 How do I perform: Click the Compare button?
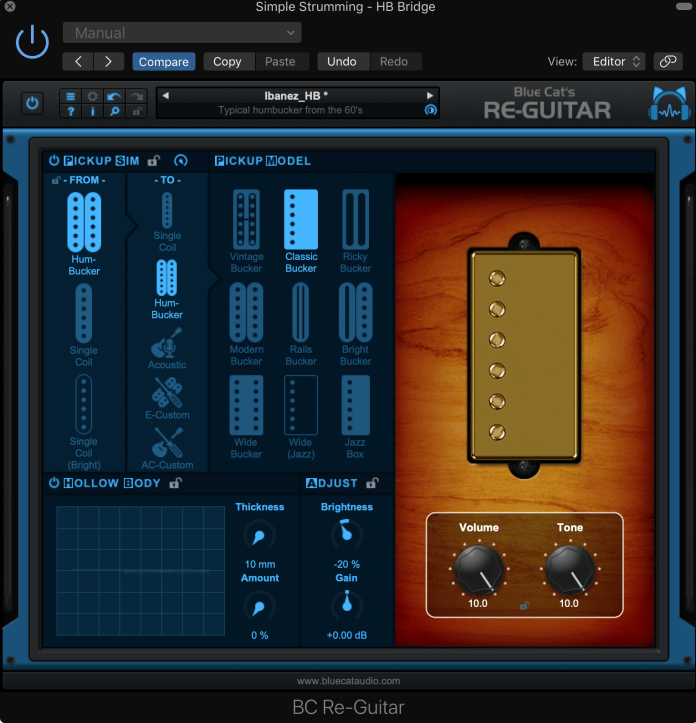[164, 61]
